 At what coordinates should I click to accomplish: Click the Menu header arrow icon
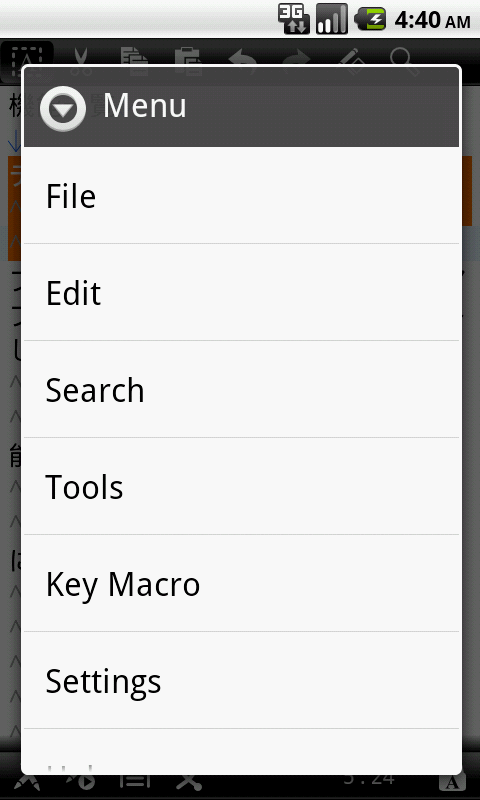(x=63, y=108)
